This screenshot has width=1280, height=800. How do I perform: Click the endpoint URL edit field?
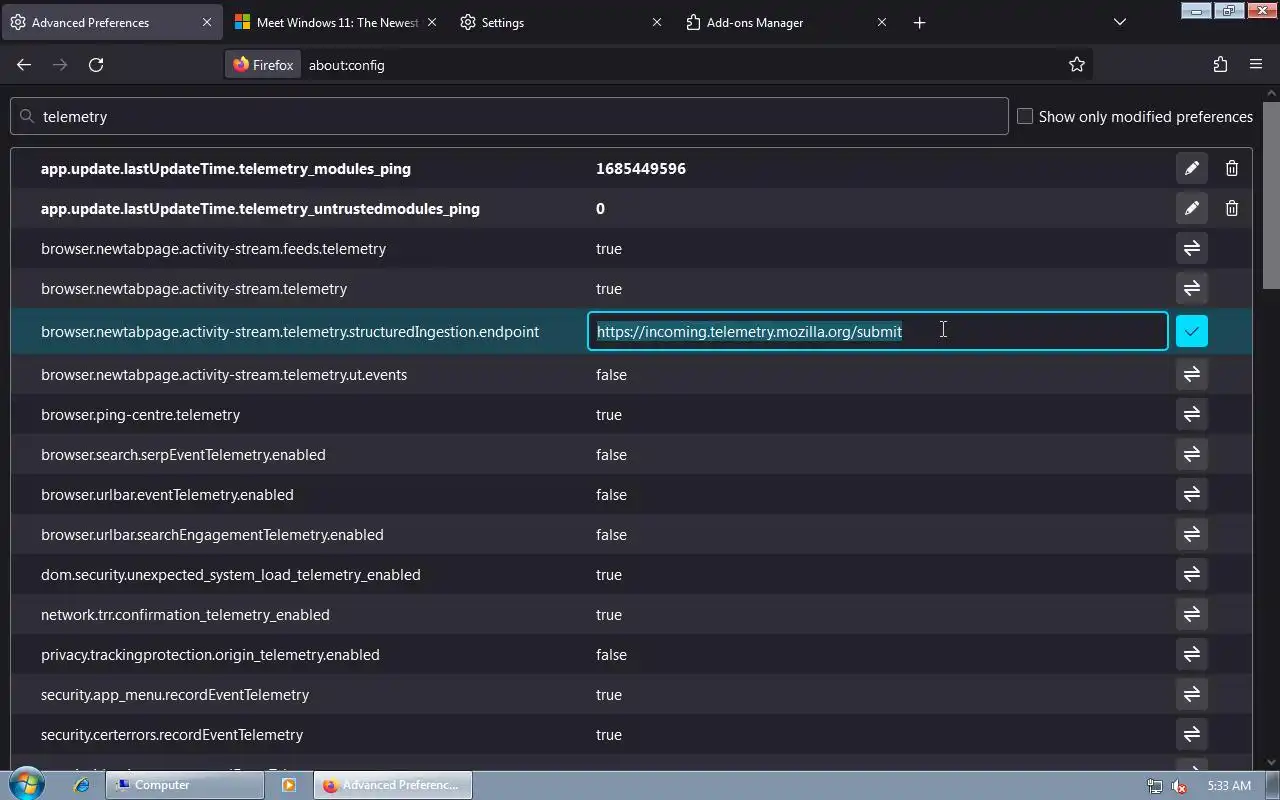pyautogui.click(x=877, y=331)
